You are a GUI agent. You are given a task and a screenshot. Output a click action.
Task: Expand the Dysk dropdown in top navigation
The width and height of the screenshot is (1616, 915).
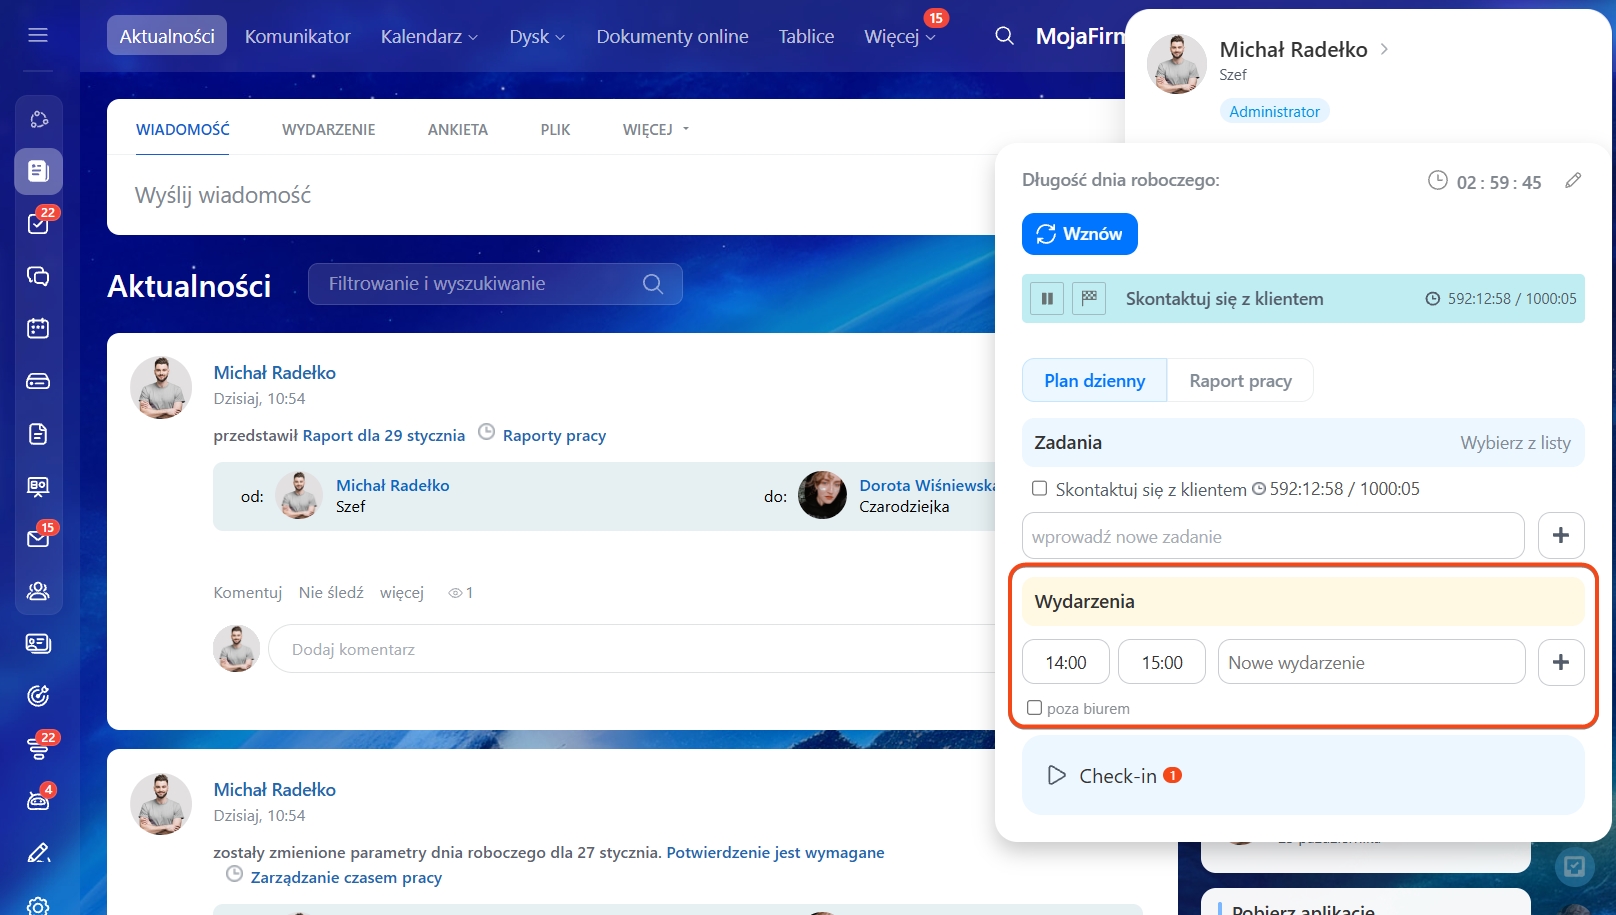pos(537,37)
